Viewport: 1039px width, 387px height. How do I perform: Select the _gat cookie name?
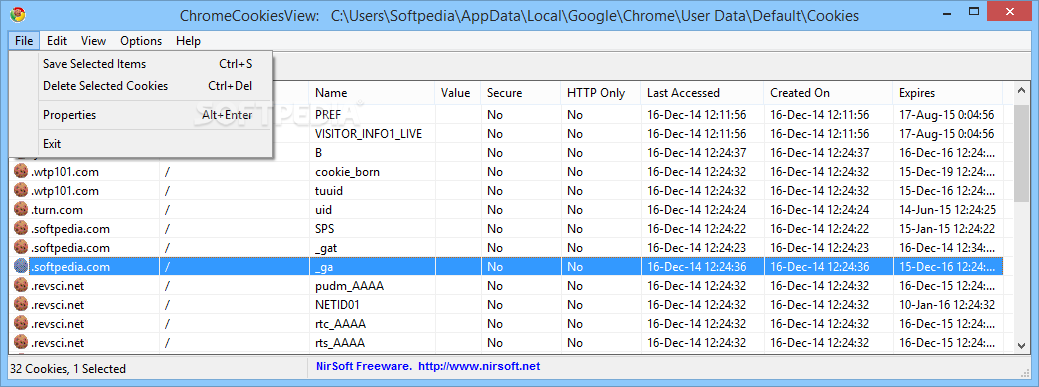[x=327, y=248]
